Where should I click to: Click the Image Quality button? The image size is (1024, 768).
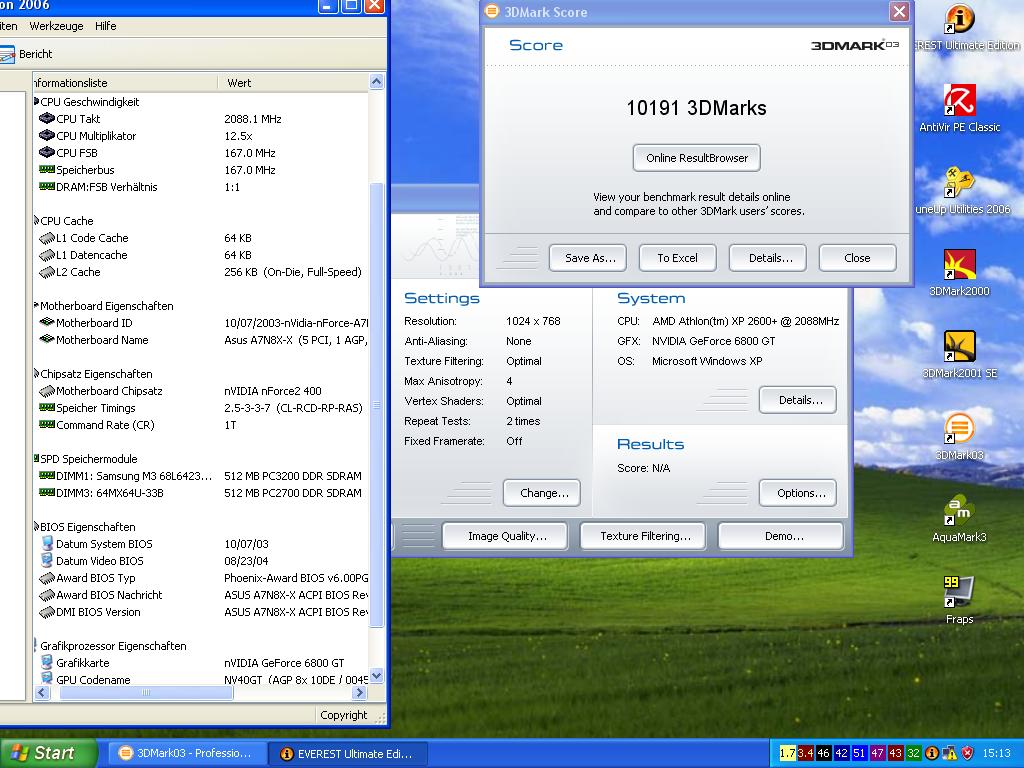(x=505, y=536)
